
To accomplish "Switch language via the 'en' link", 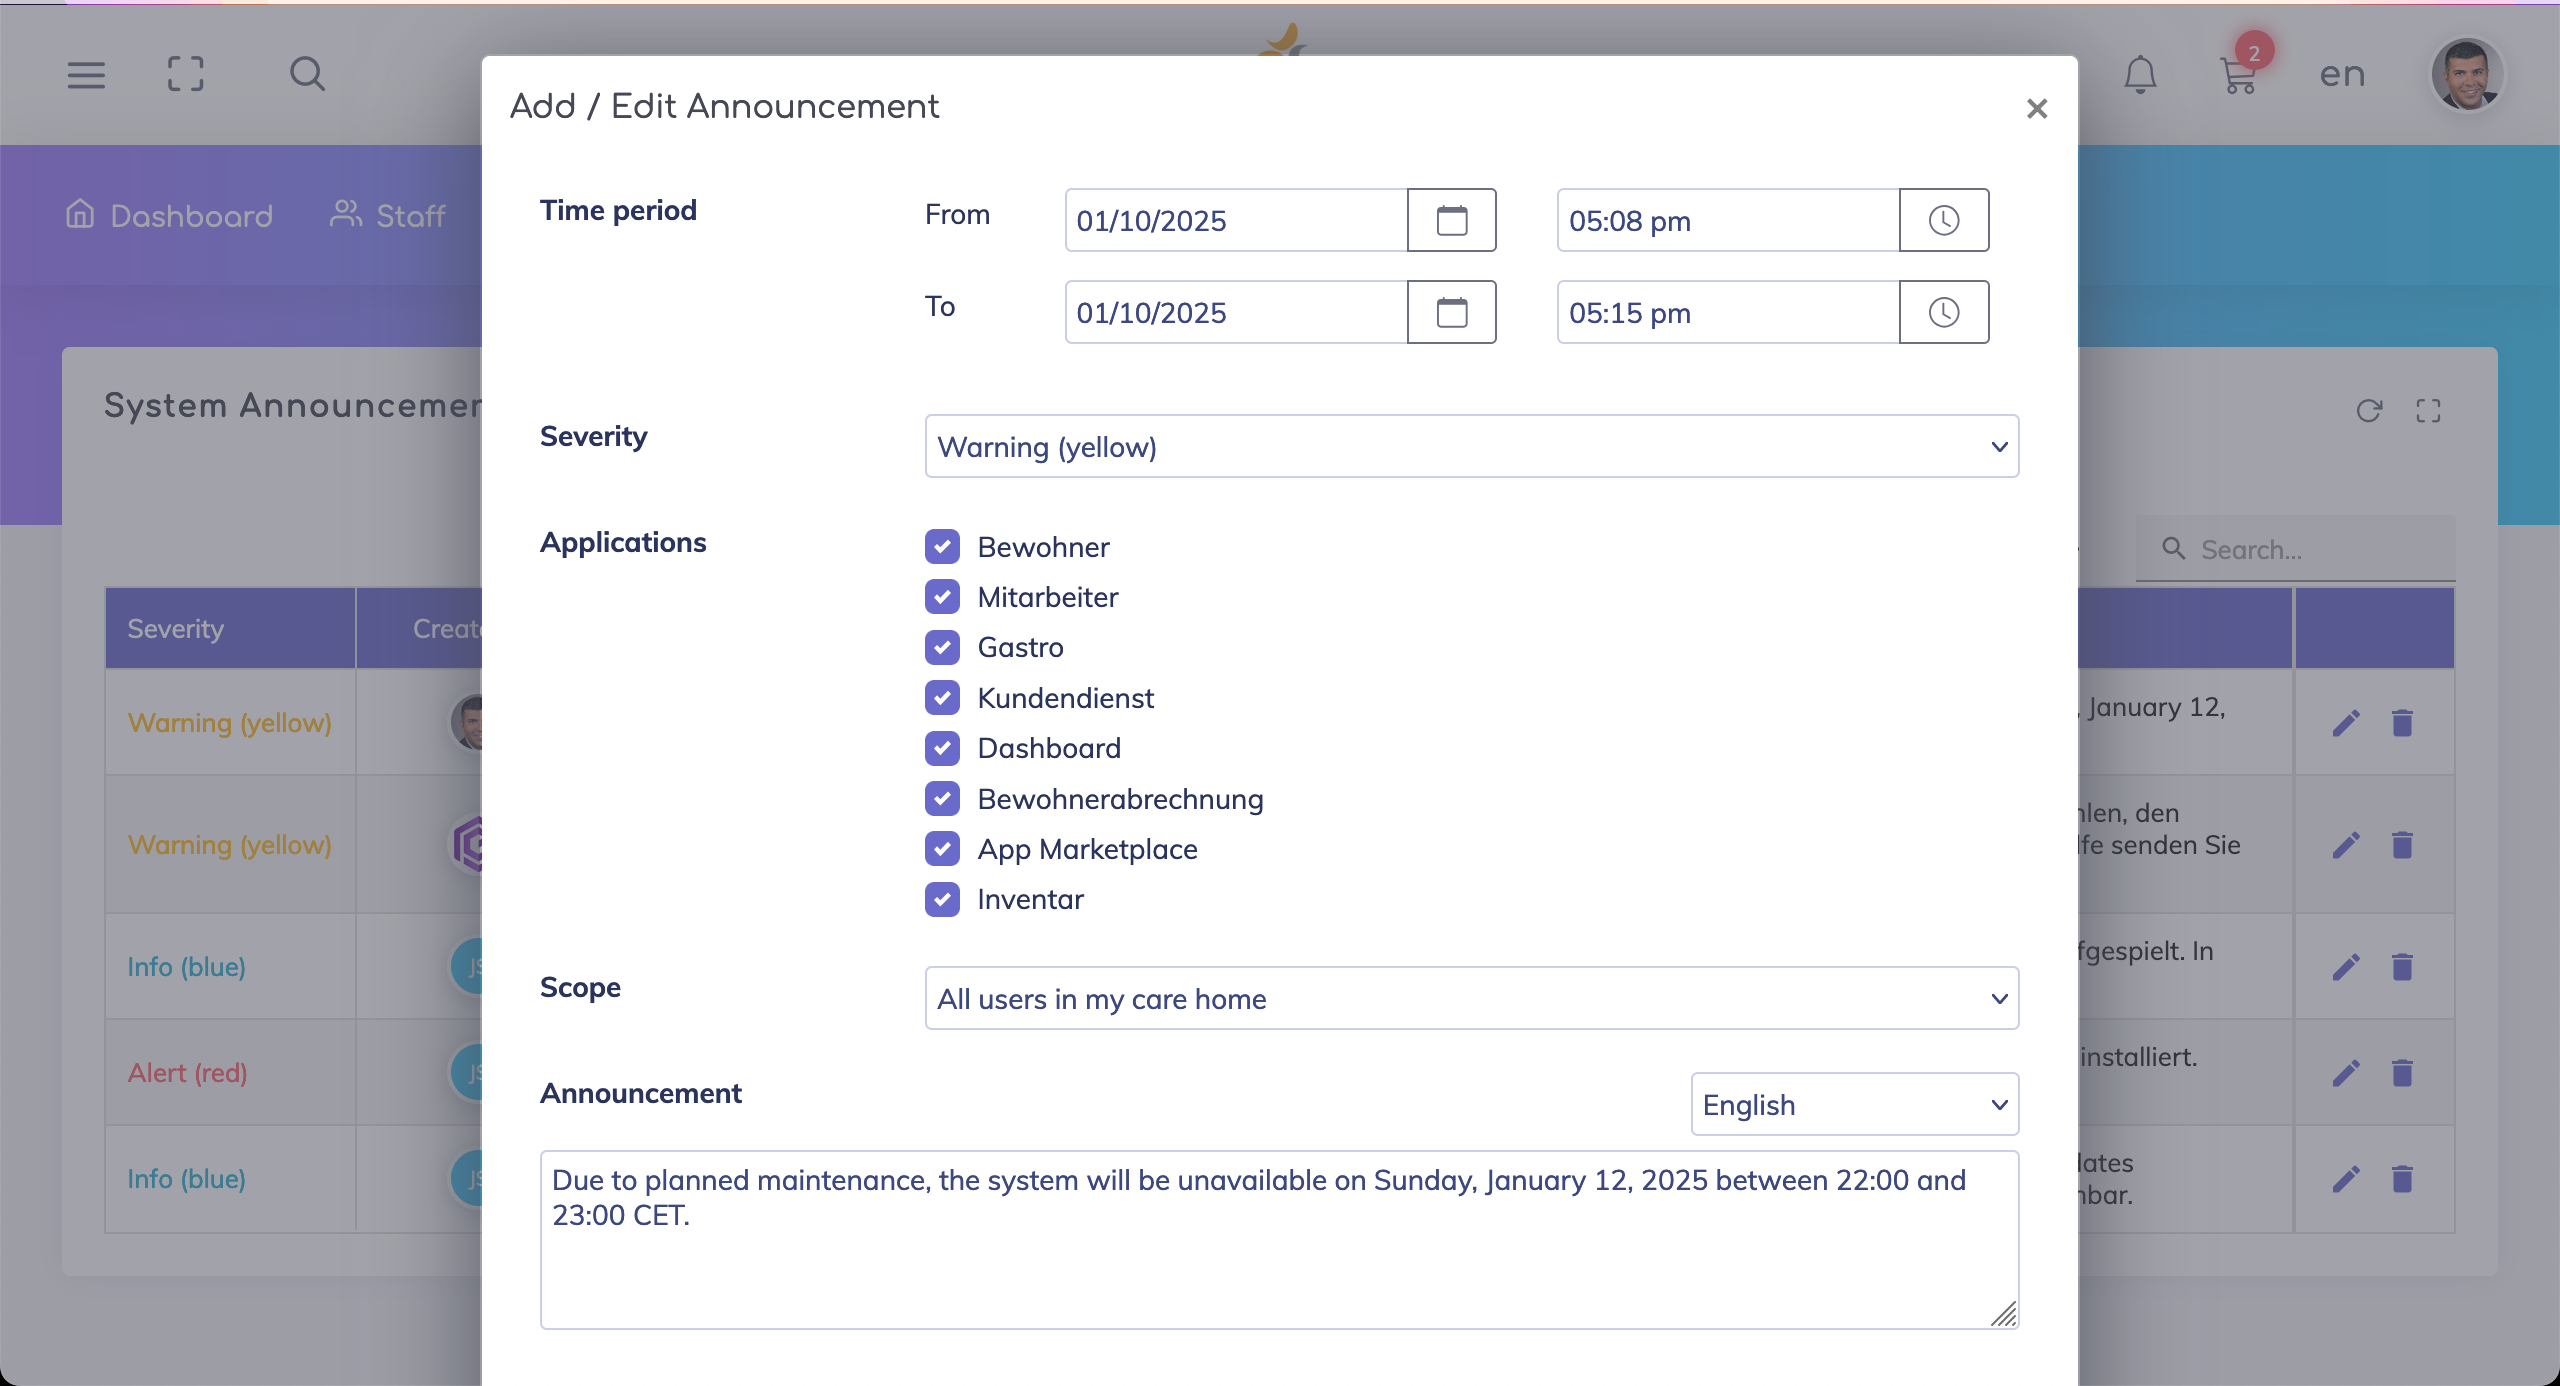I will click(2342, 74).
